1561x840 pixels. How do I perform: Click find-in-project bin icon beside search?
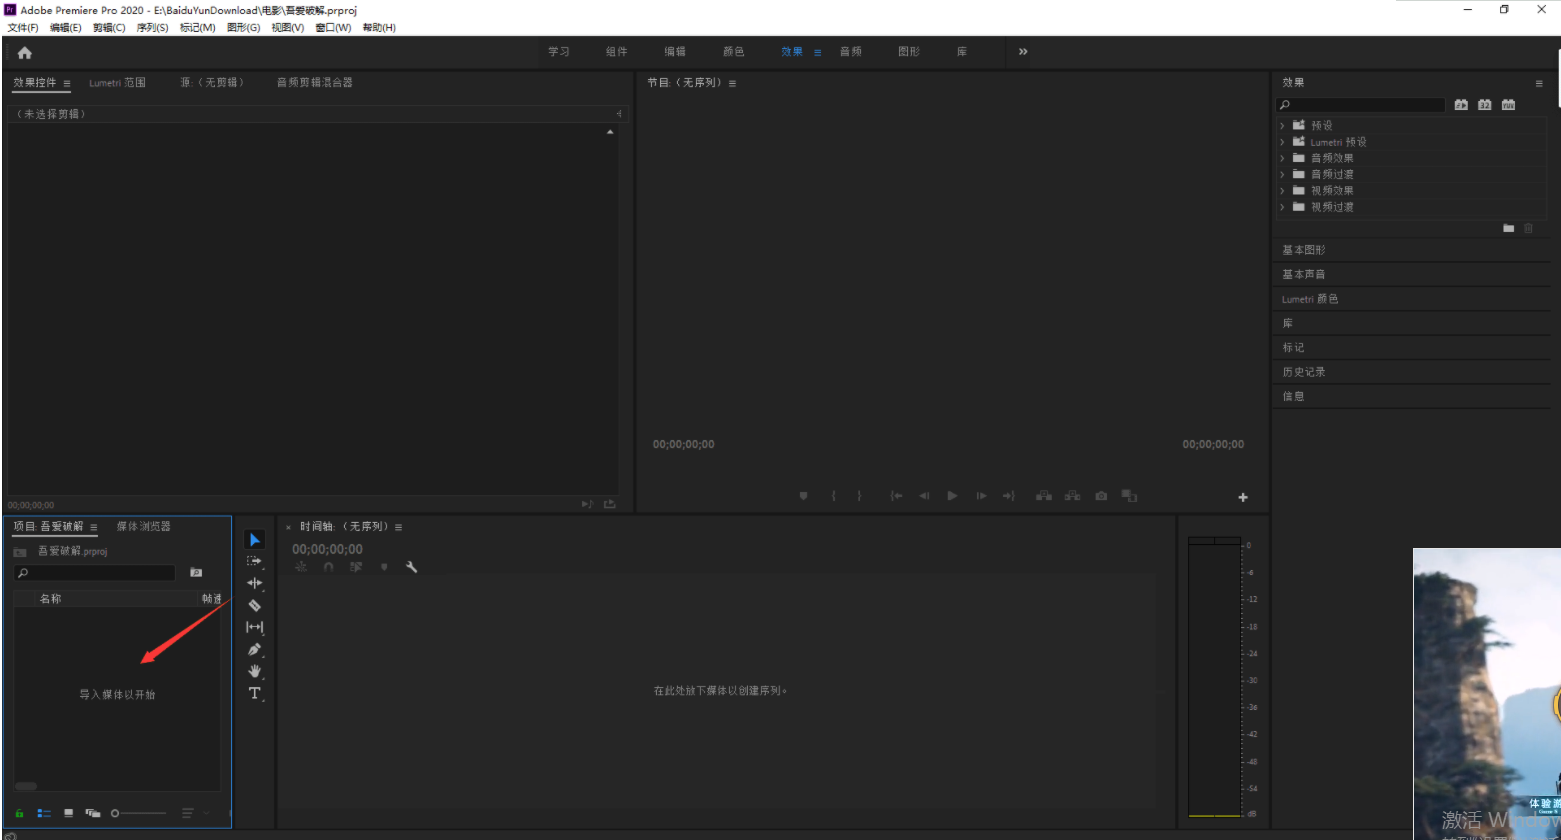[196, 573]
